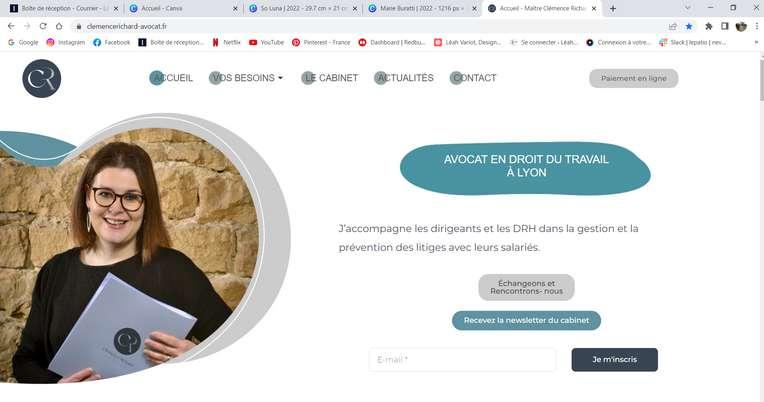Image resolution: width=764 pixels, height=402 pixels.
Task: Open the LE CABINET menu item
Action: click(330, 78)
